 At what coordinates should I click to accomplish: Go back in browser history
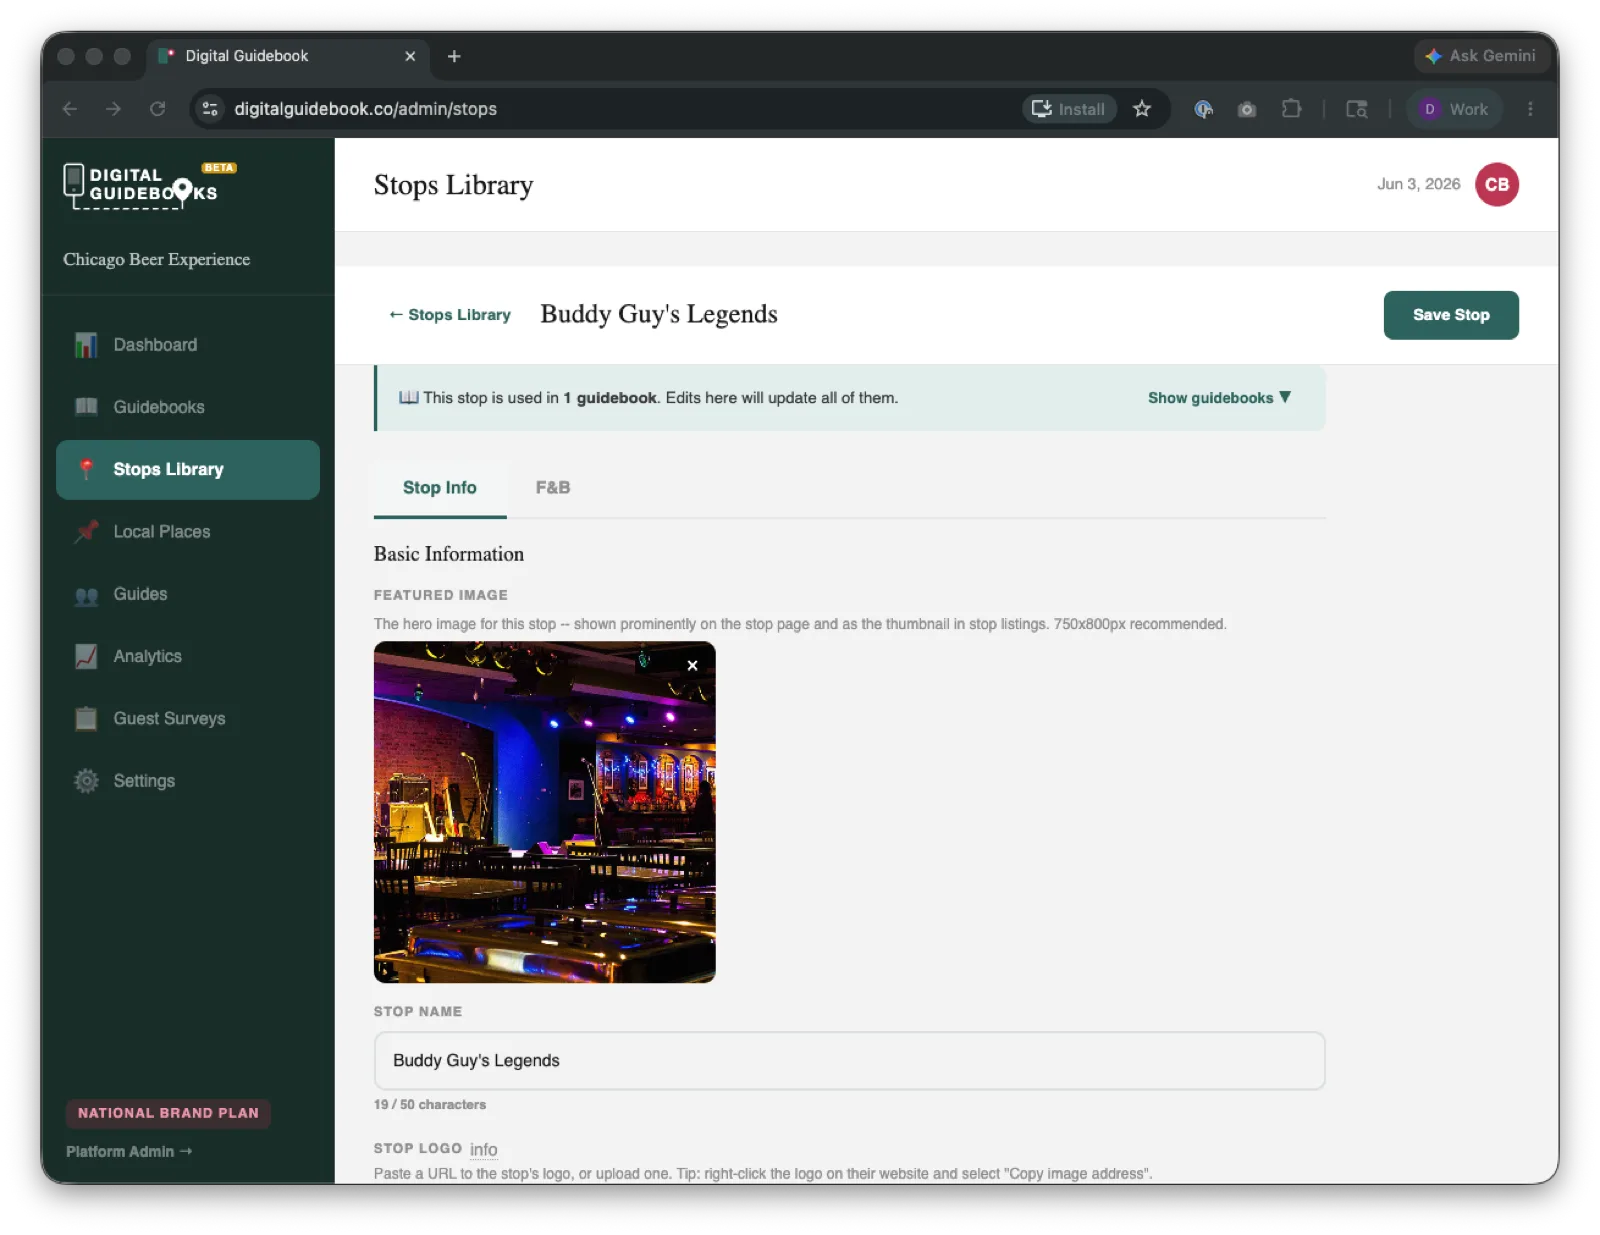click(x=70, y=109)
